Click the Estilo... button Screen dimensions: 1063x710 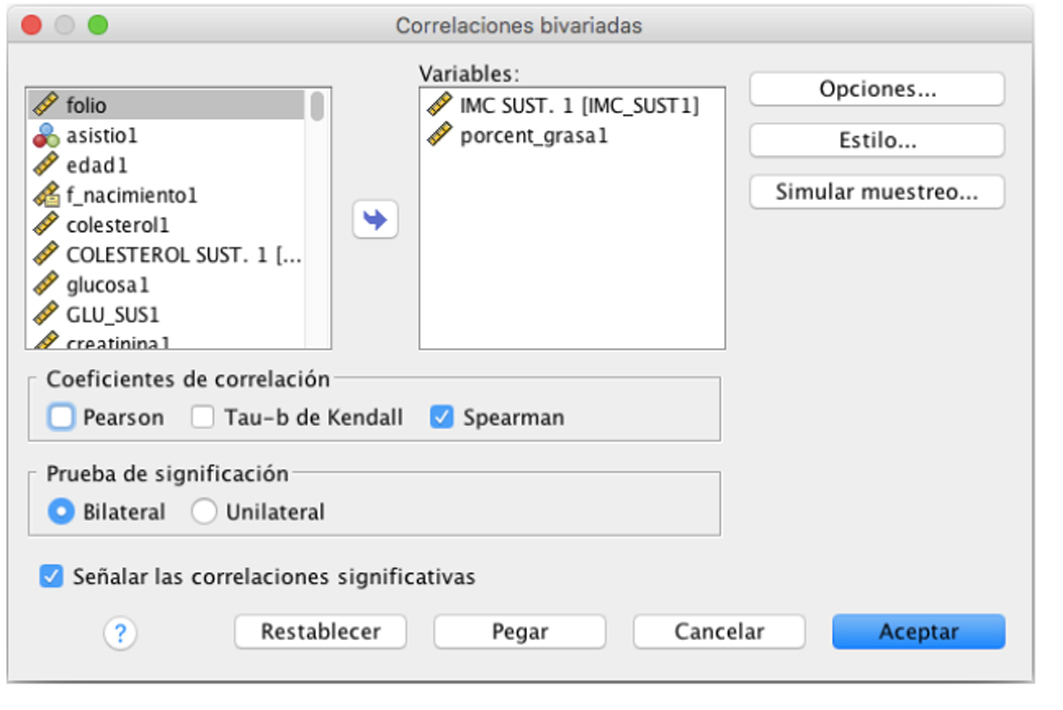[876, 141]
